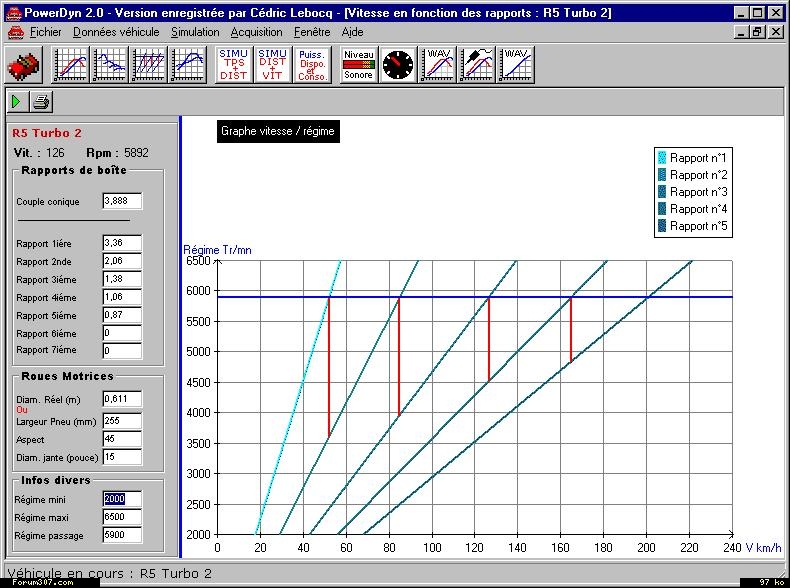Image resolution: width=790 pixels, height=588 pixels.
Task: Open the Fichier menu
Action: 45,32
